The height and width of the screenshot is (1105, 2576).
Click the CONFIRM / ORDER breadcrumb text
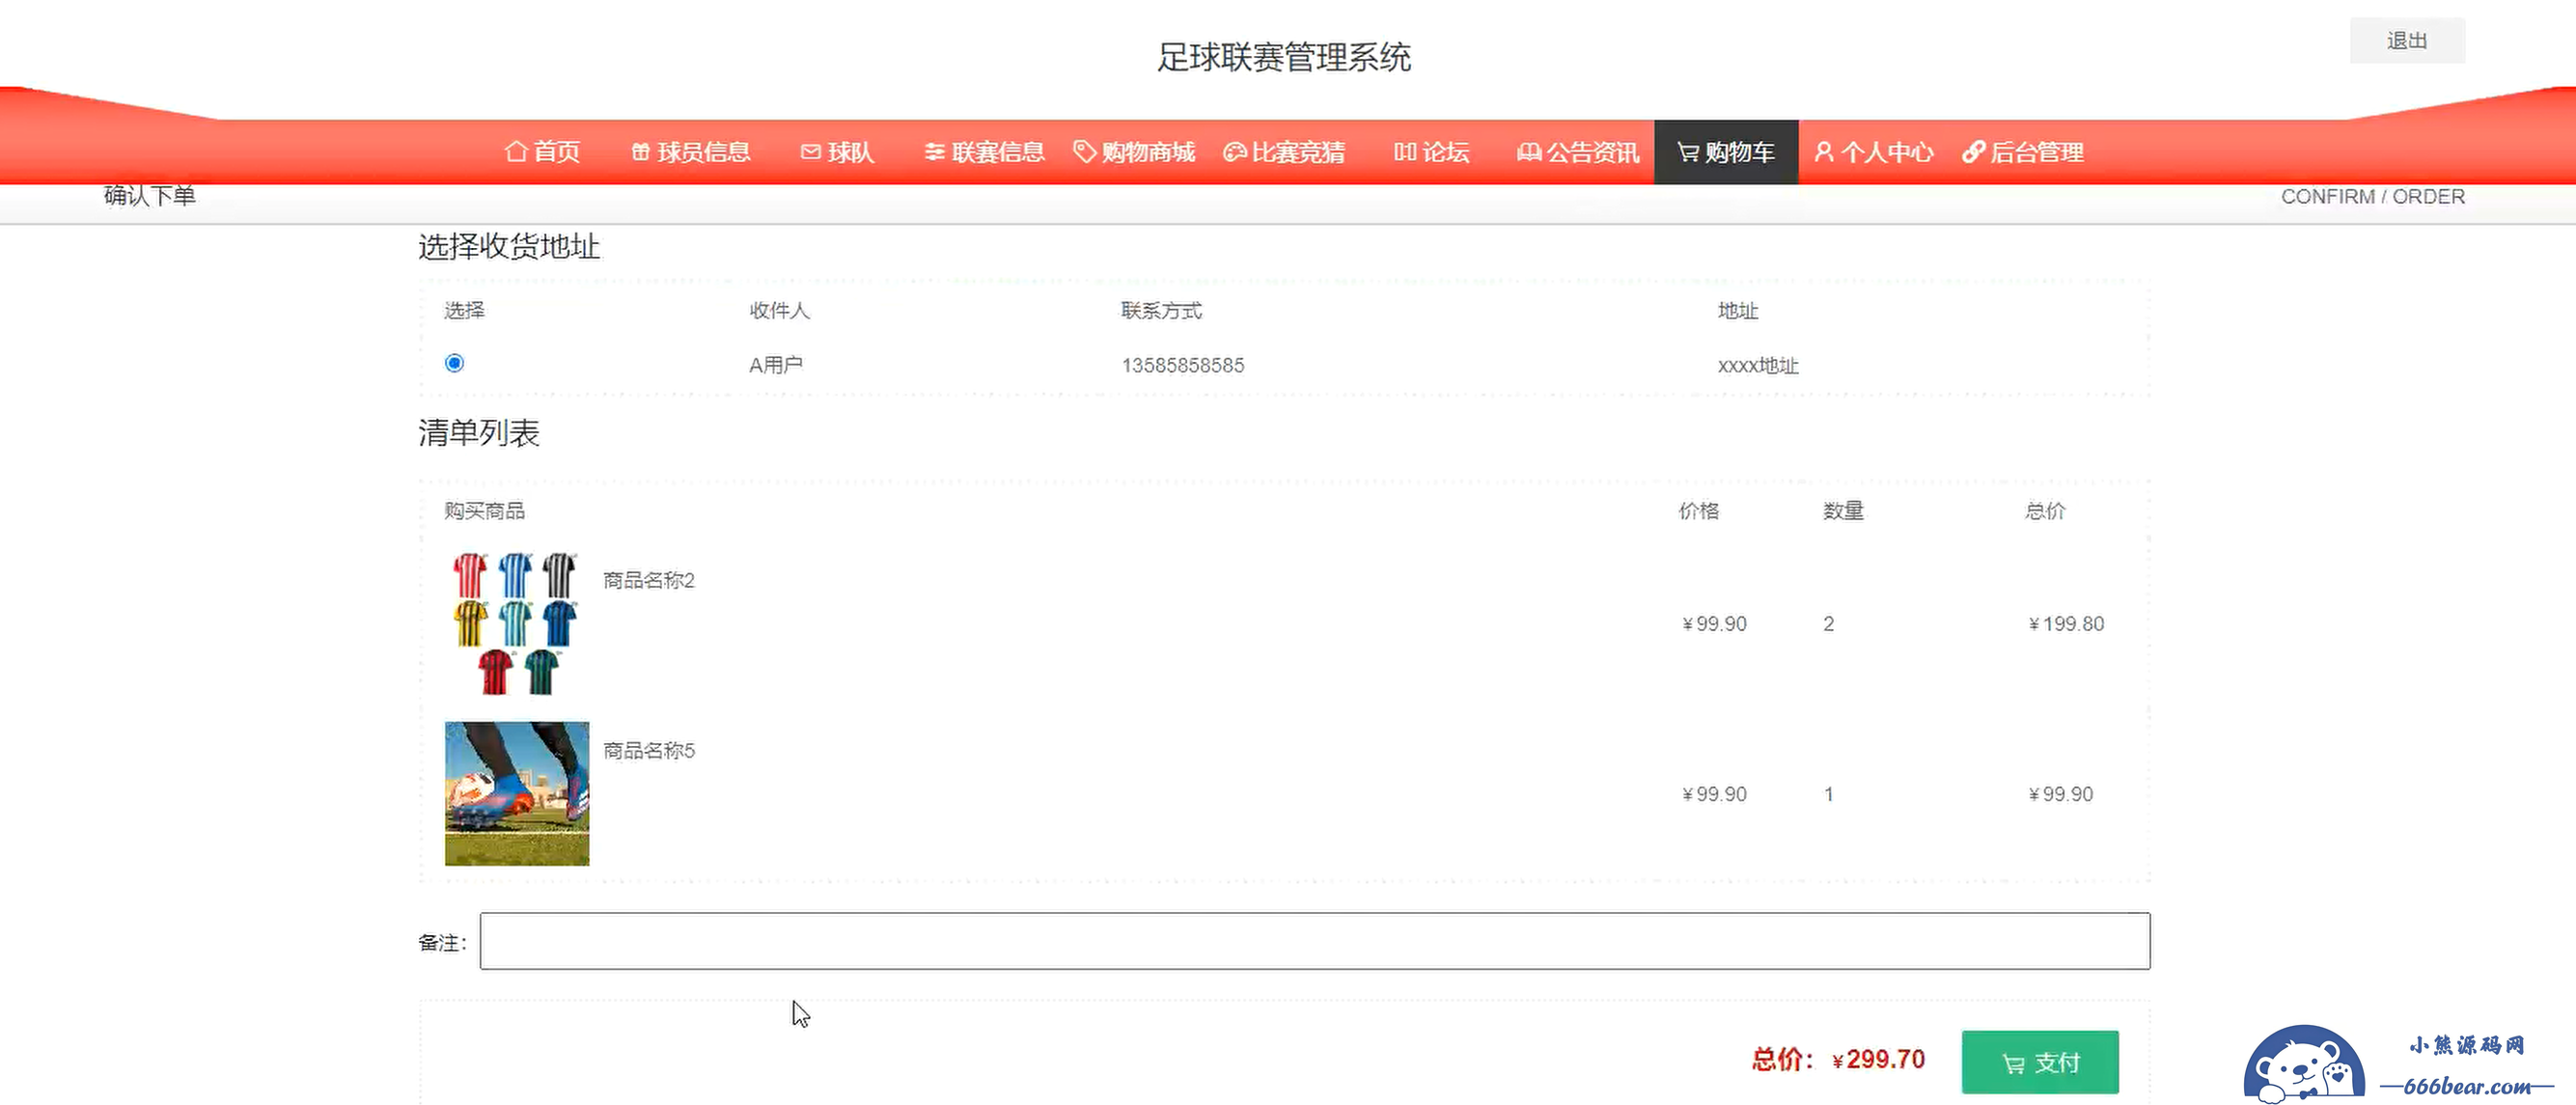2373,197
